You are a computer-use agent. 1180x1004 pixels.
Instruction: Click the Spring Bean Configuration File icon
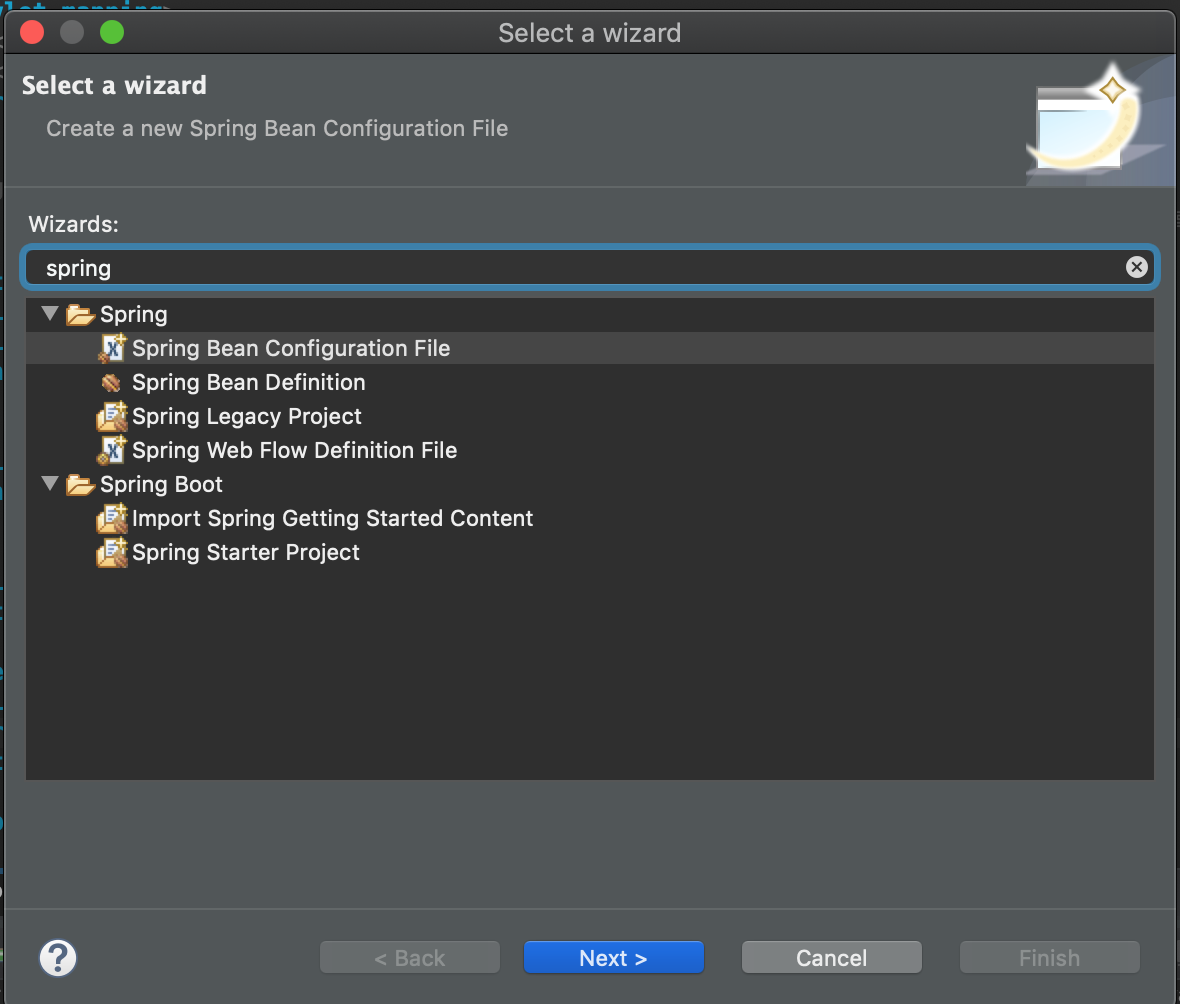click(x=112, y=348)
